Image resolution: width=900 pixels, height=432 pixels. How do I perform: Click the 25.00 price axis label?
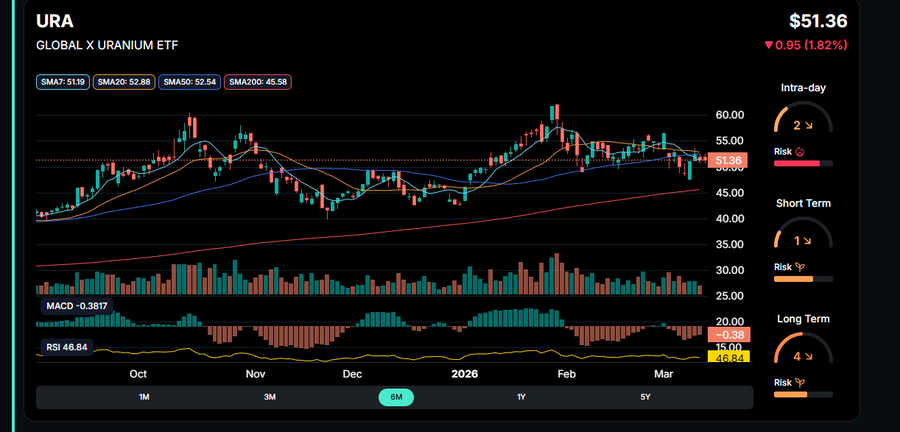729,296
